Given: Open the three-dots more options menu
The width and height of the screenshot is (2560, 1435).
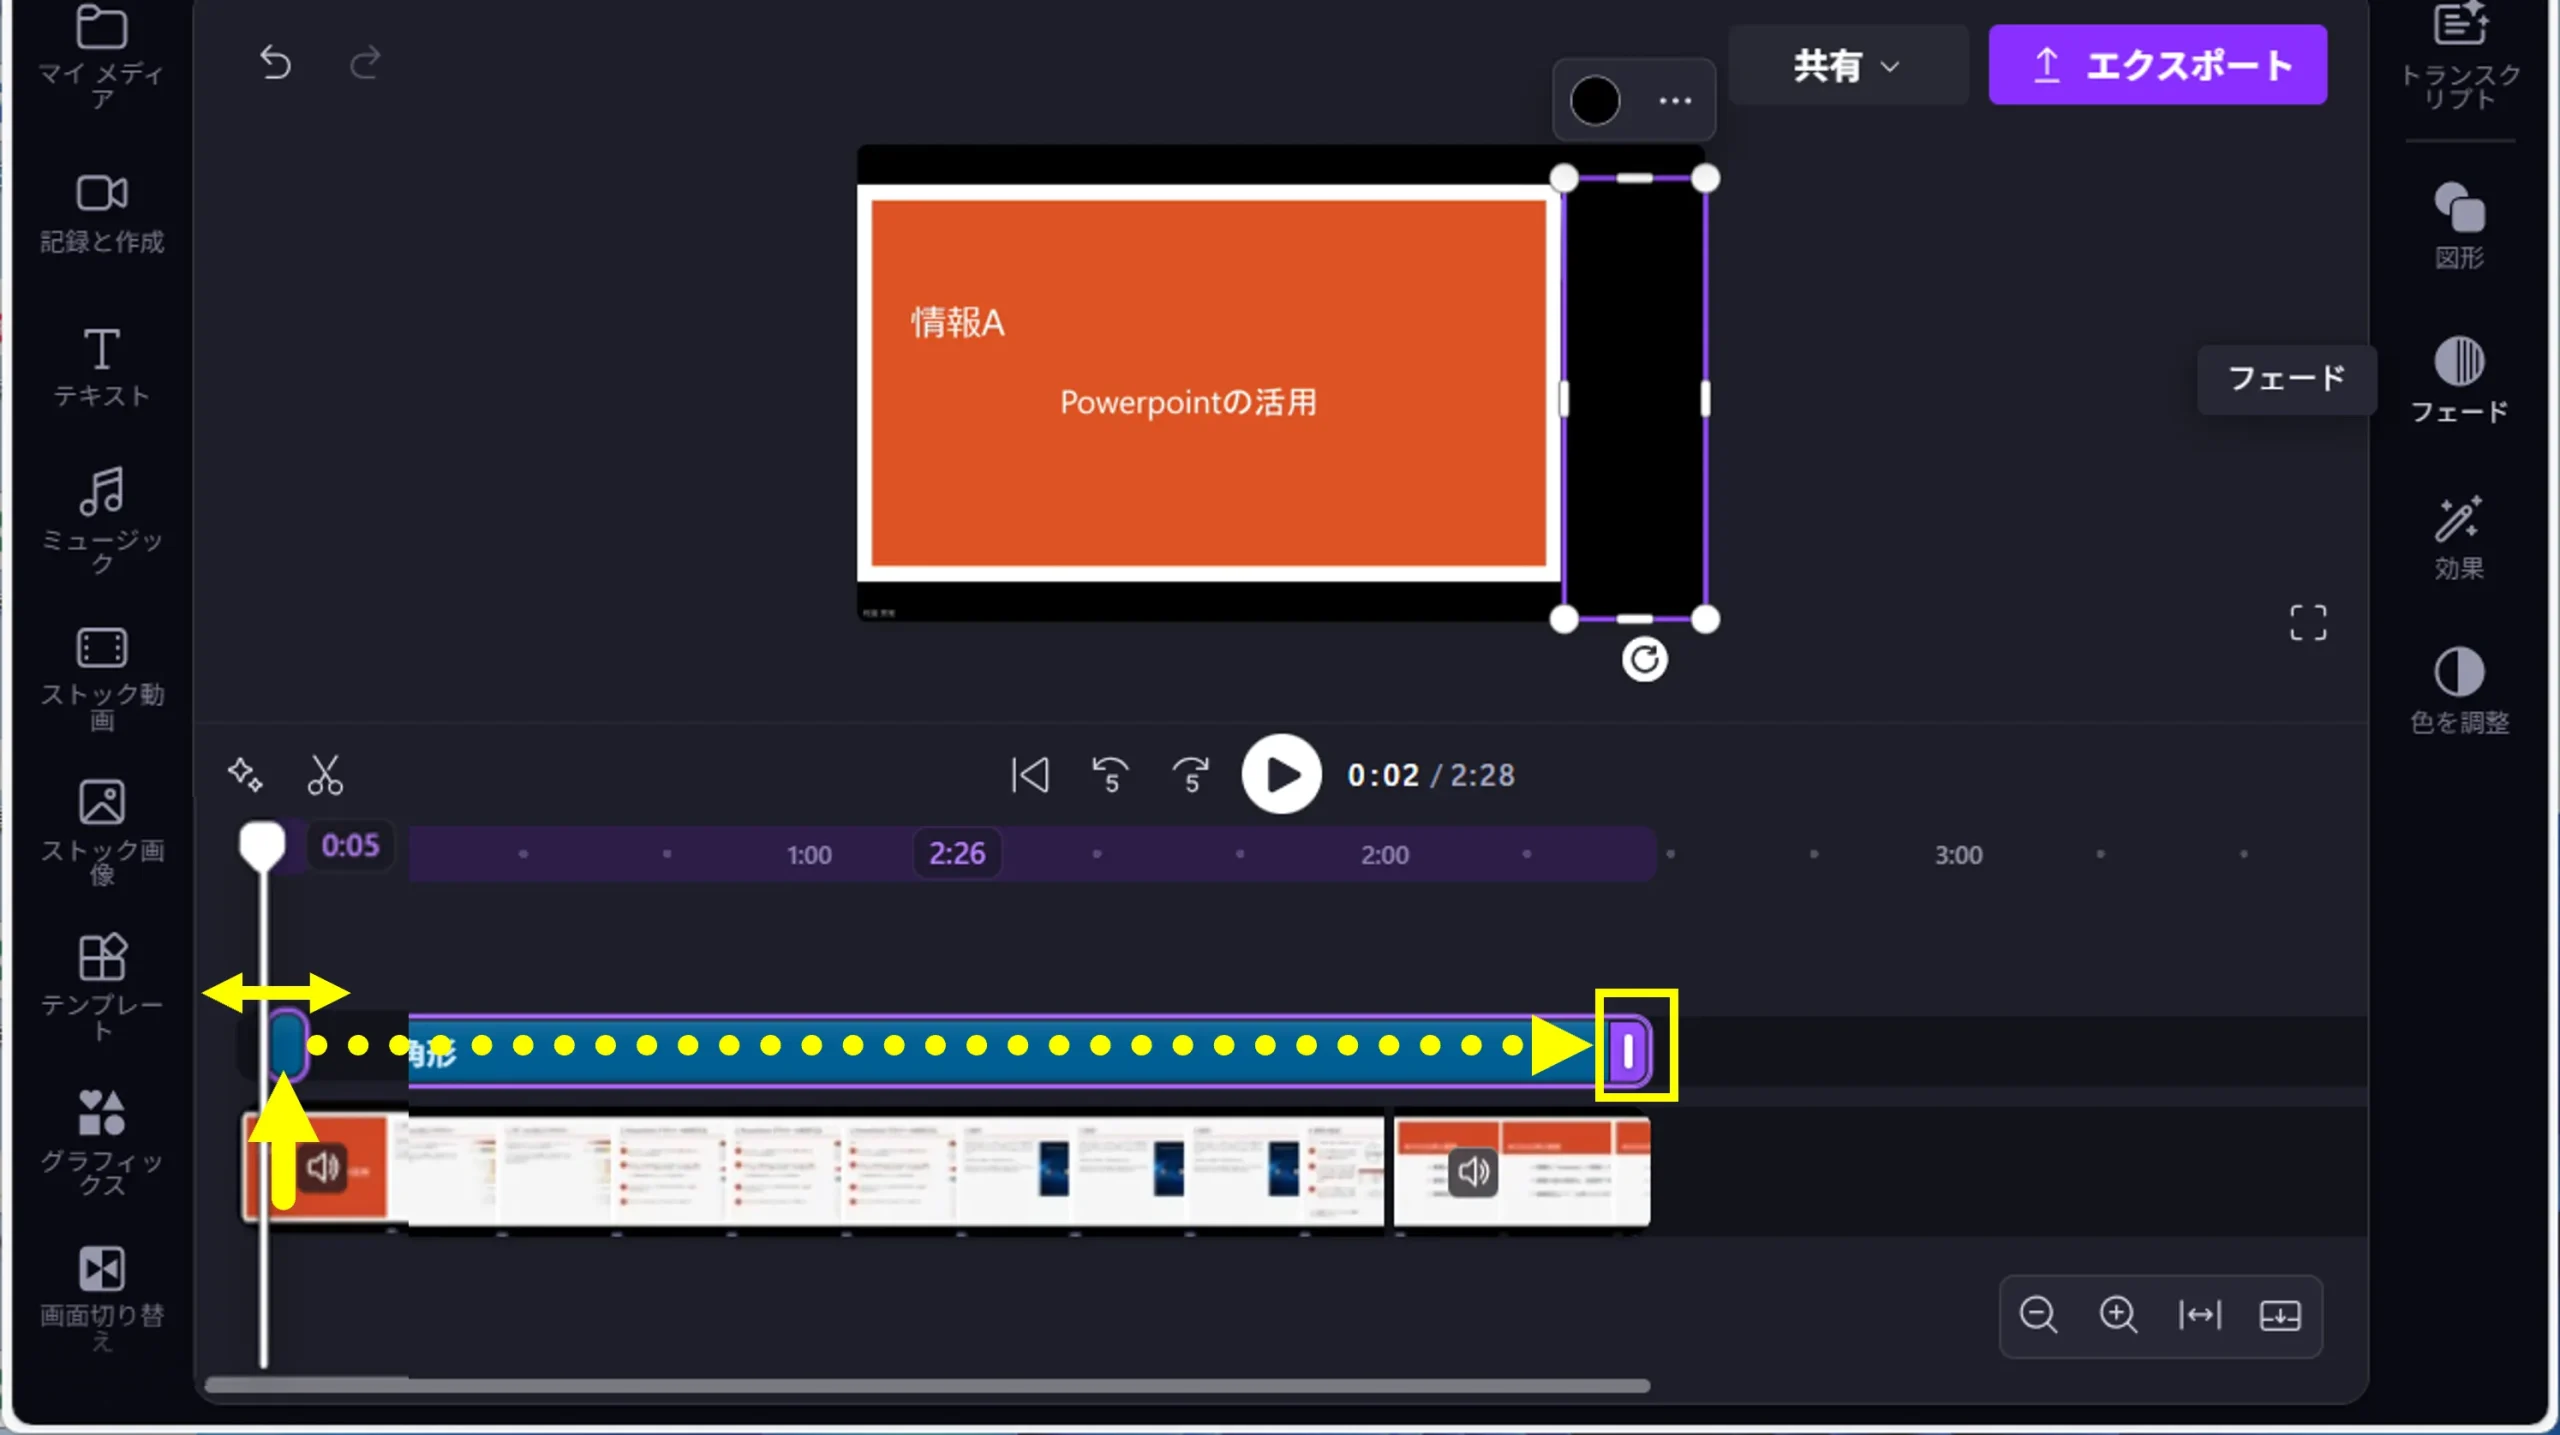Looking at the screenshot, I should tap(1675, 101).
